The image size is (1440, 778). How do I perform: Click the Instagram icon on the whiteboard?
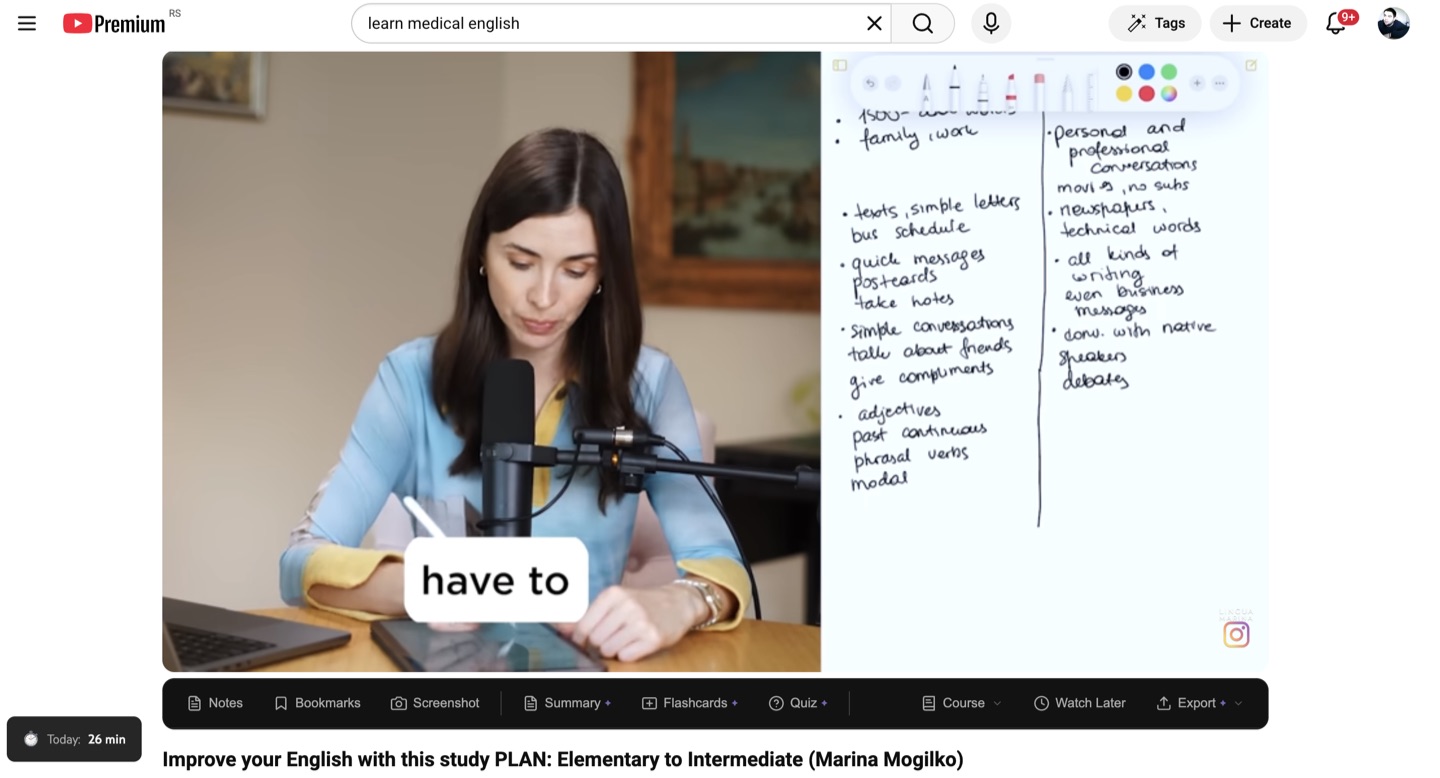pyautogui.click(x=1236, y=634)
